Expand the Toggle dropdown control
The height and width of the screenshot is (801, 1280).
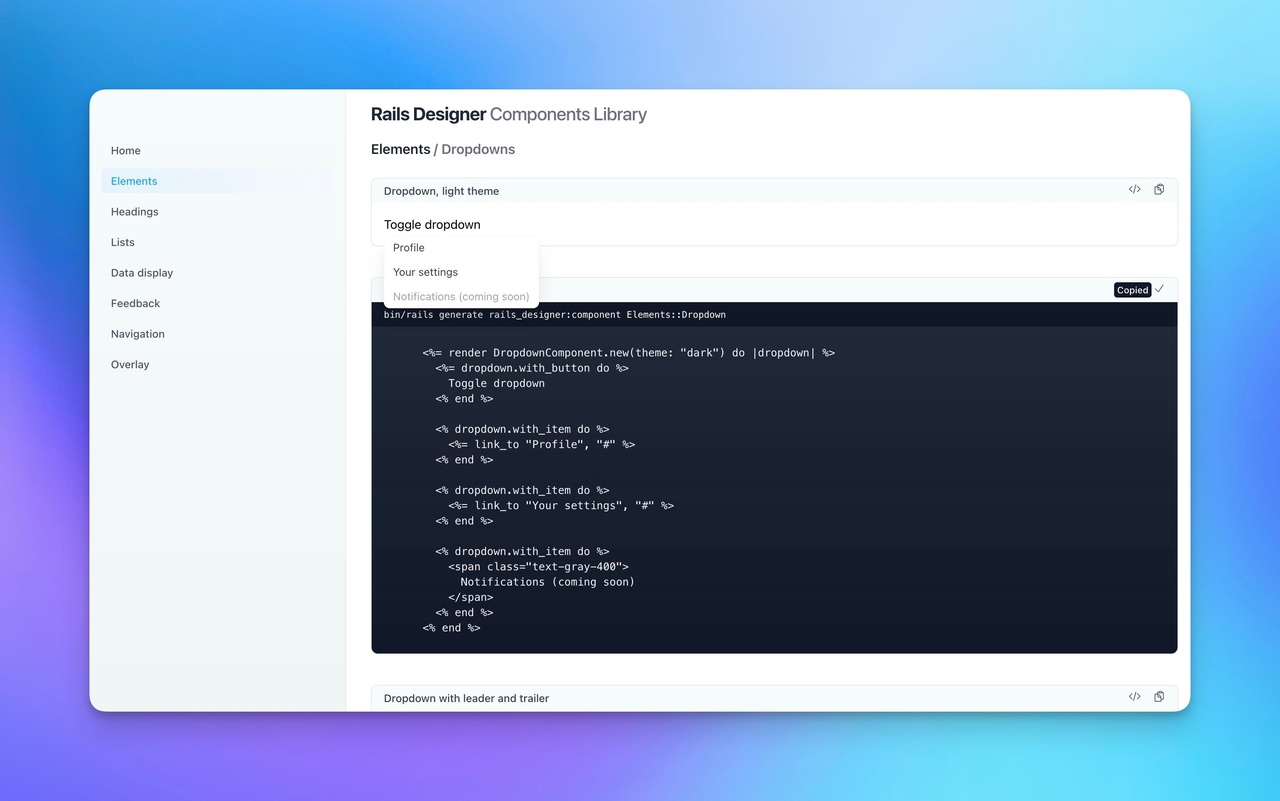point(432,224)
